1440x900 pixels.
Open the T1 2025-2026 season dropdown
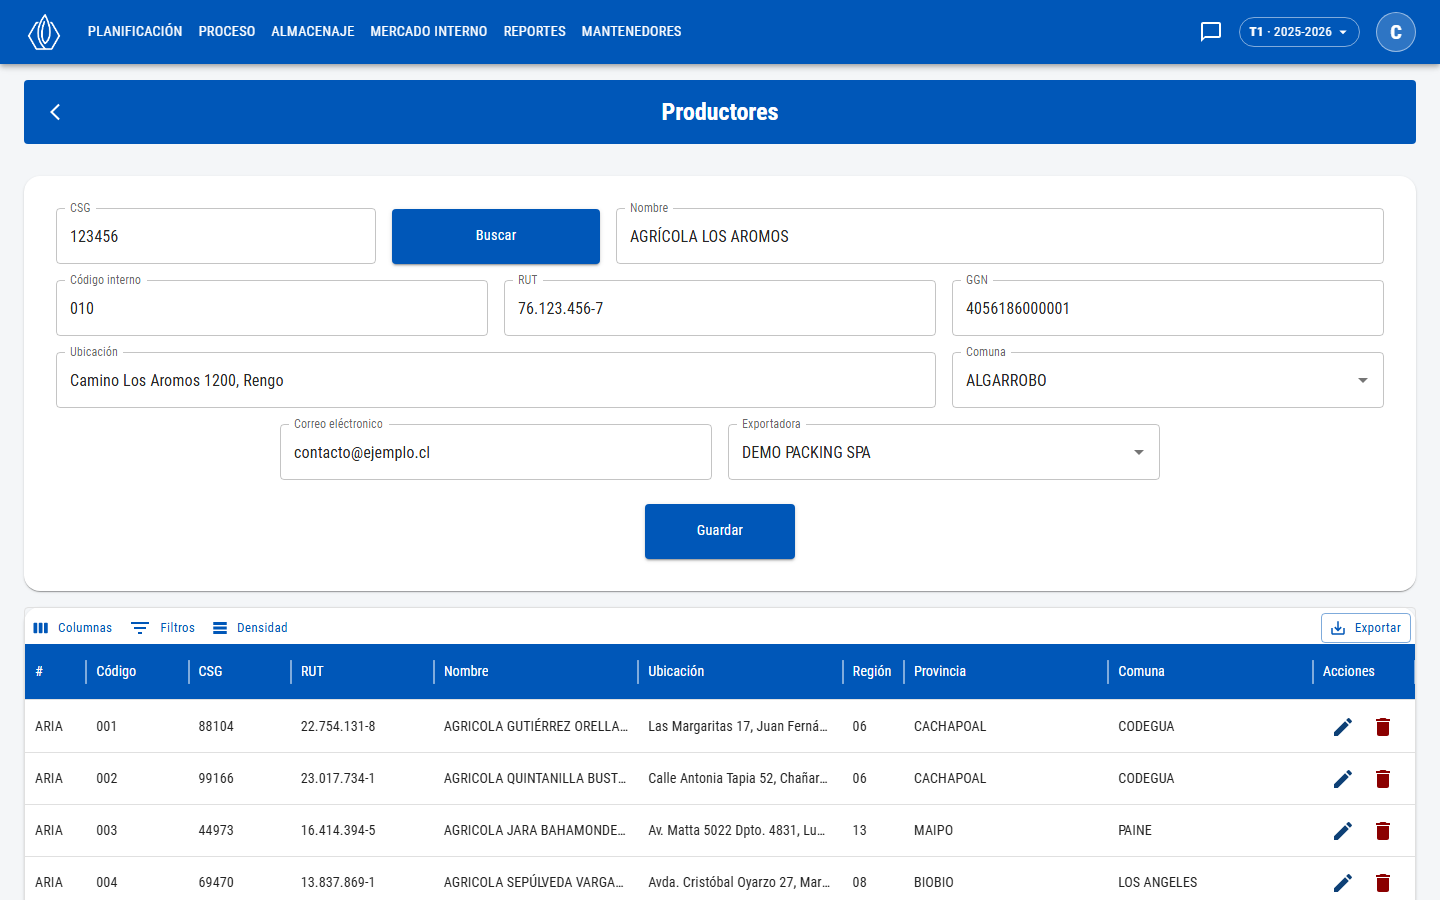(x=1299, y=32)
